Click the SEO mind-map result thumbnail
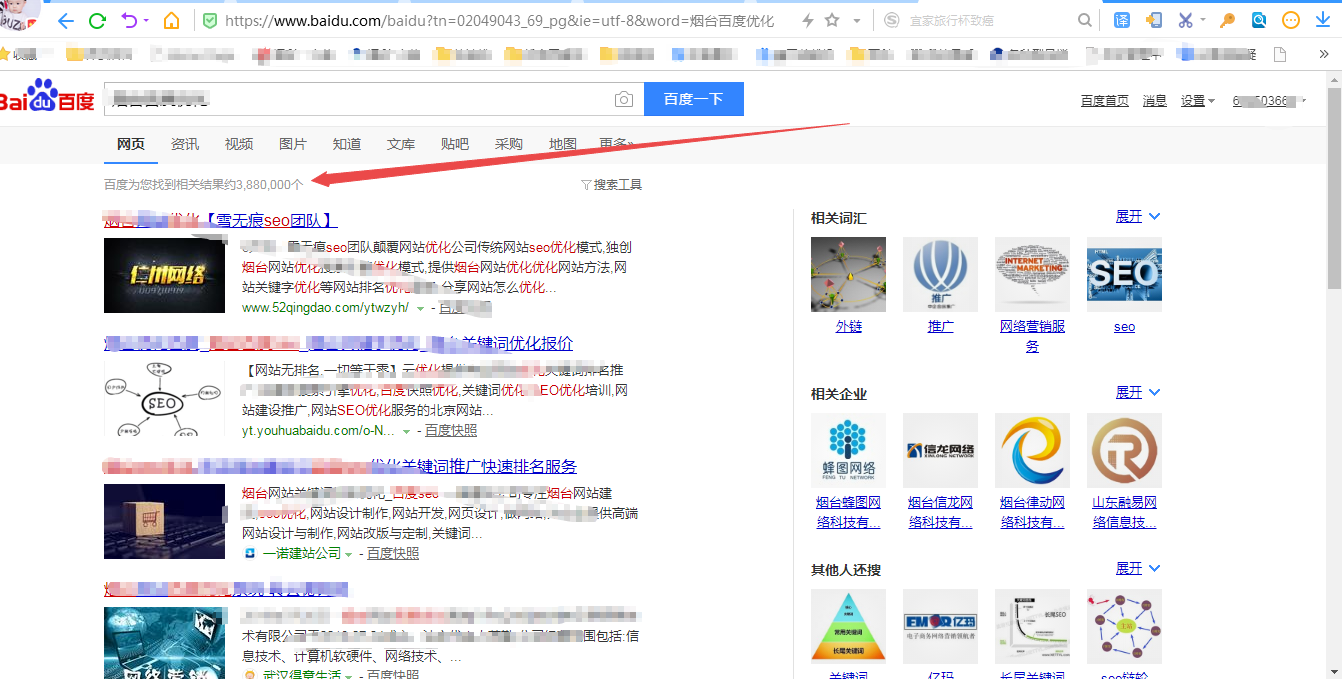This screenshot has height=679, width=1342. coord(164,399)
